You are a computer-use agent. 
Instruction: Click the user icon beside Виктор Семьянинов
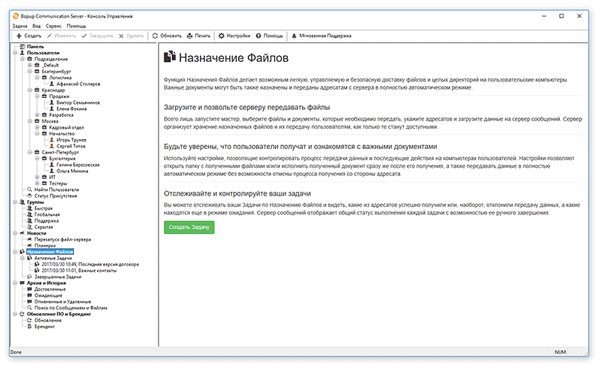pos(52,103)
